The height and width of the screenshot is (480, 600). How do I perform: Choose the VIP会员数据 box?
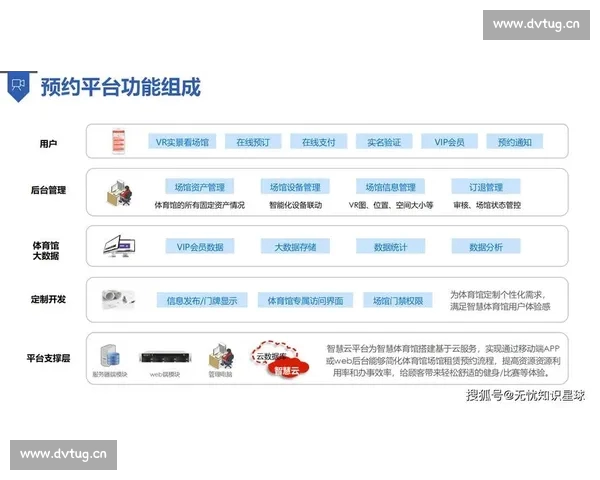[200, 247]
